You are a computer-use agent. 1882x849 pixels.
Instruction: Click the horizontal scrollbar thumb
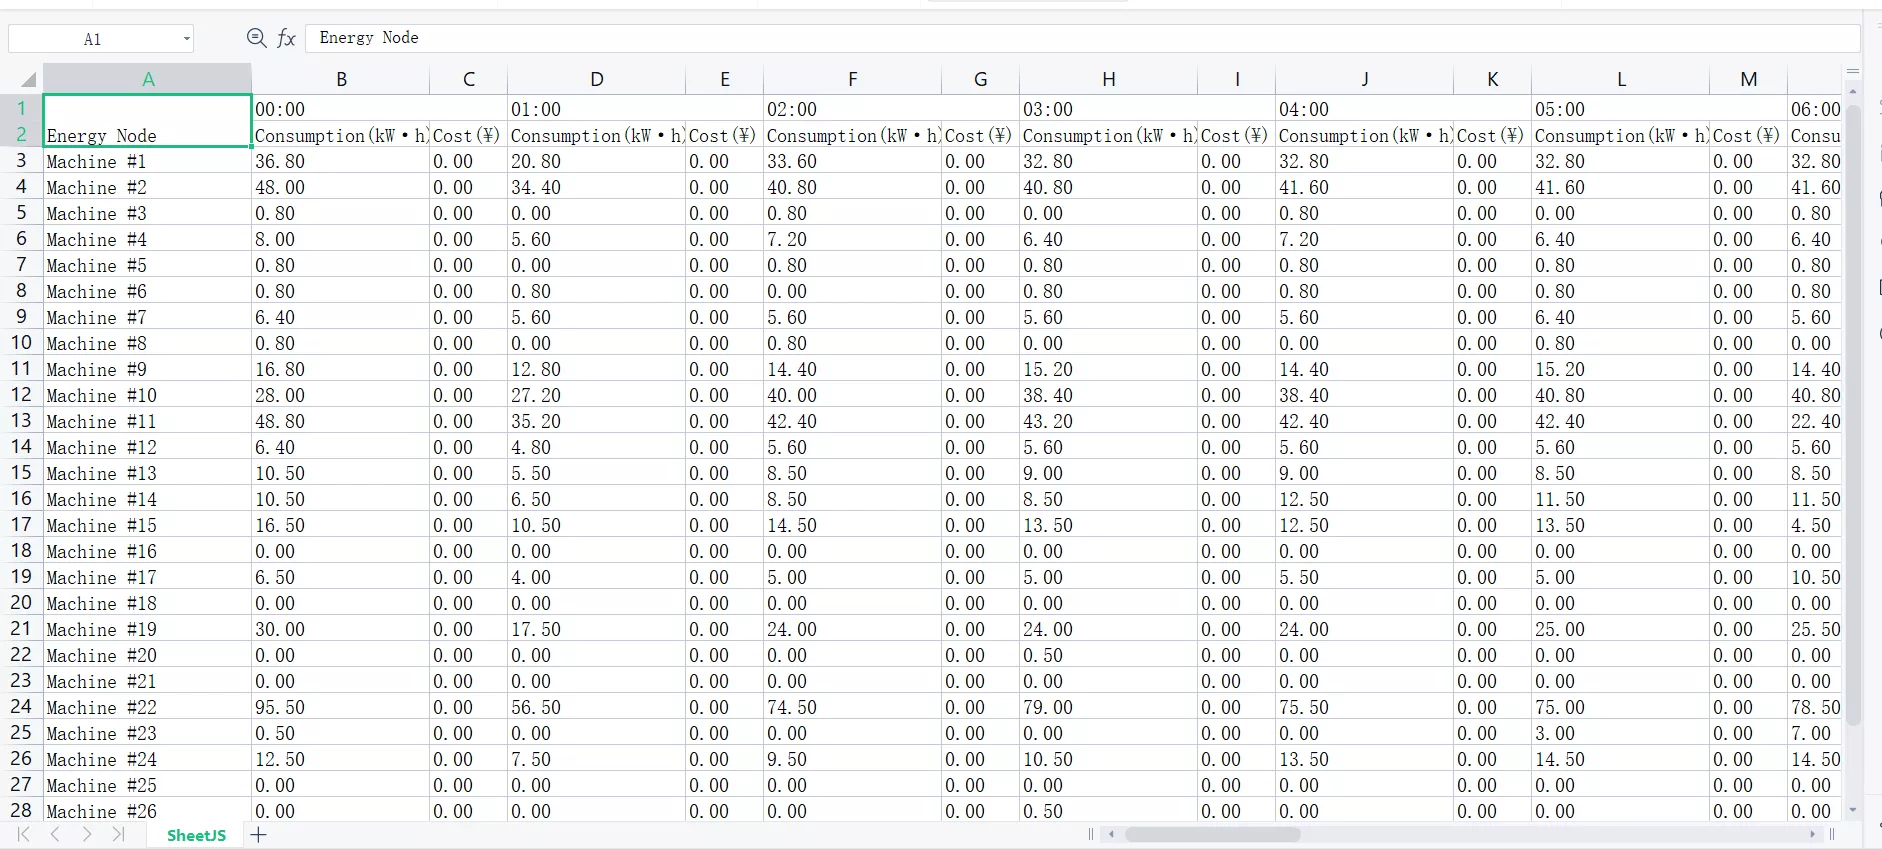(x=1212, y=834)
